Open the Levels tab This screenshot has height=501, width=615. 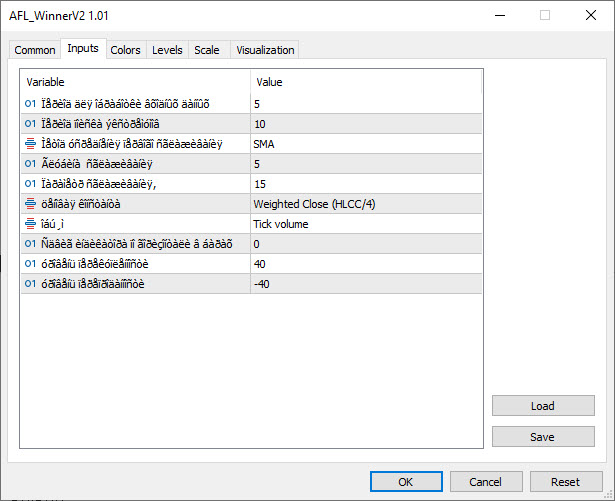coord(167,50)
